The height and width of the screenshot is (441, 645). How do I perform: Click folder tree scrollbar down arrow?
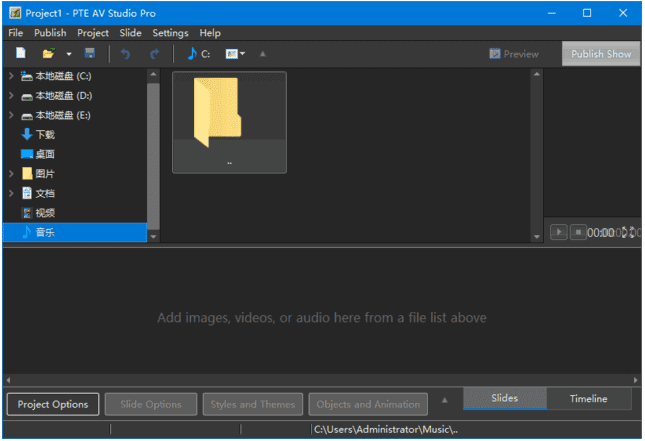pos(153,237)
